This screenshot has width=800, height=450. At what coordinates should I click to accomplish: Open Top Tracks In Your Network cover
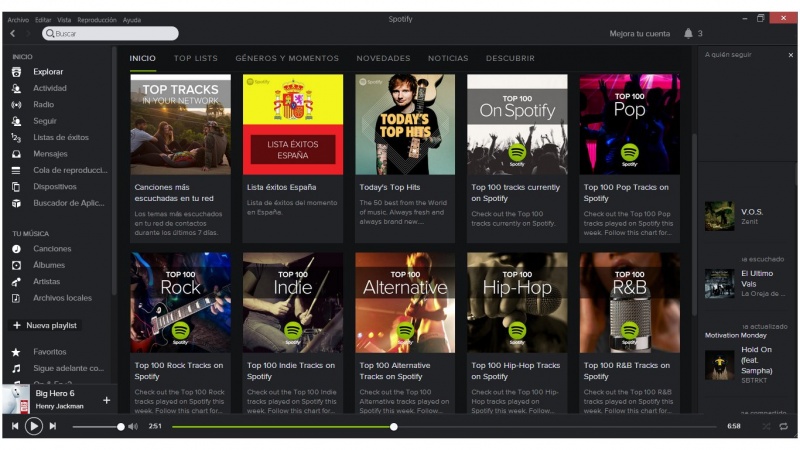pos(181,124)
